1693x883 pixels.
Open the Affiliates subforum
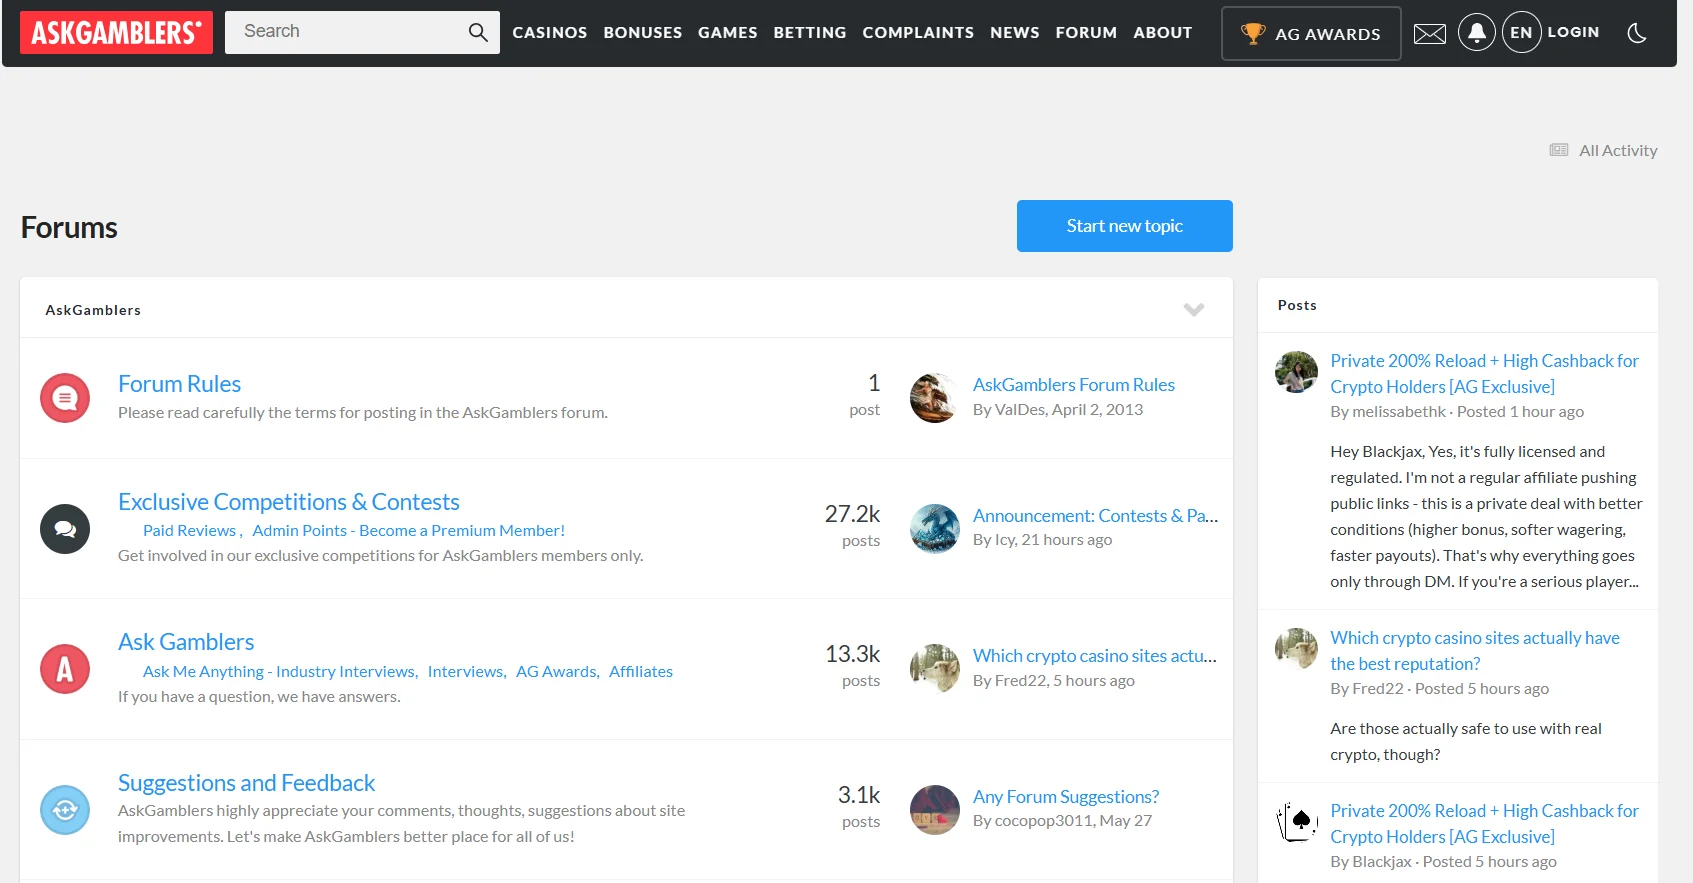(x=641, y=672)
